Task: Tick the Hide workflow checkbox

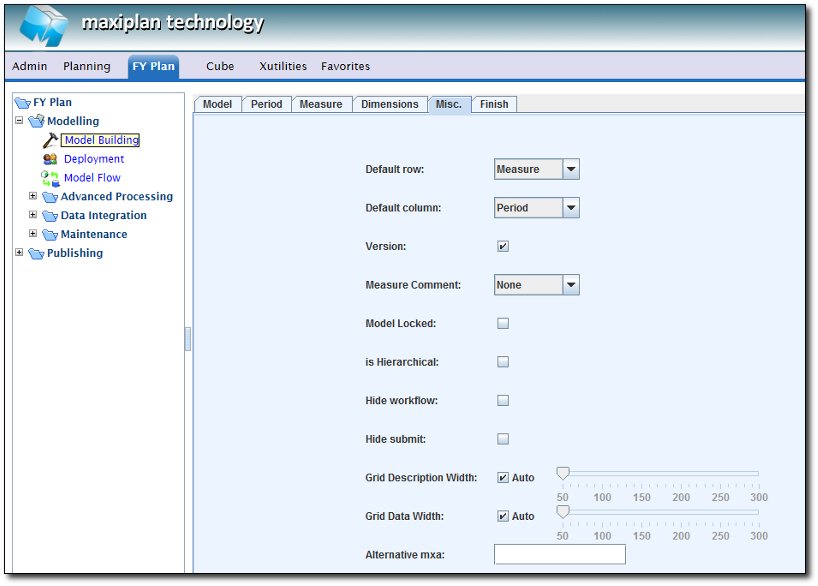Action: click(503, 401)
